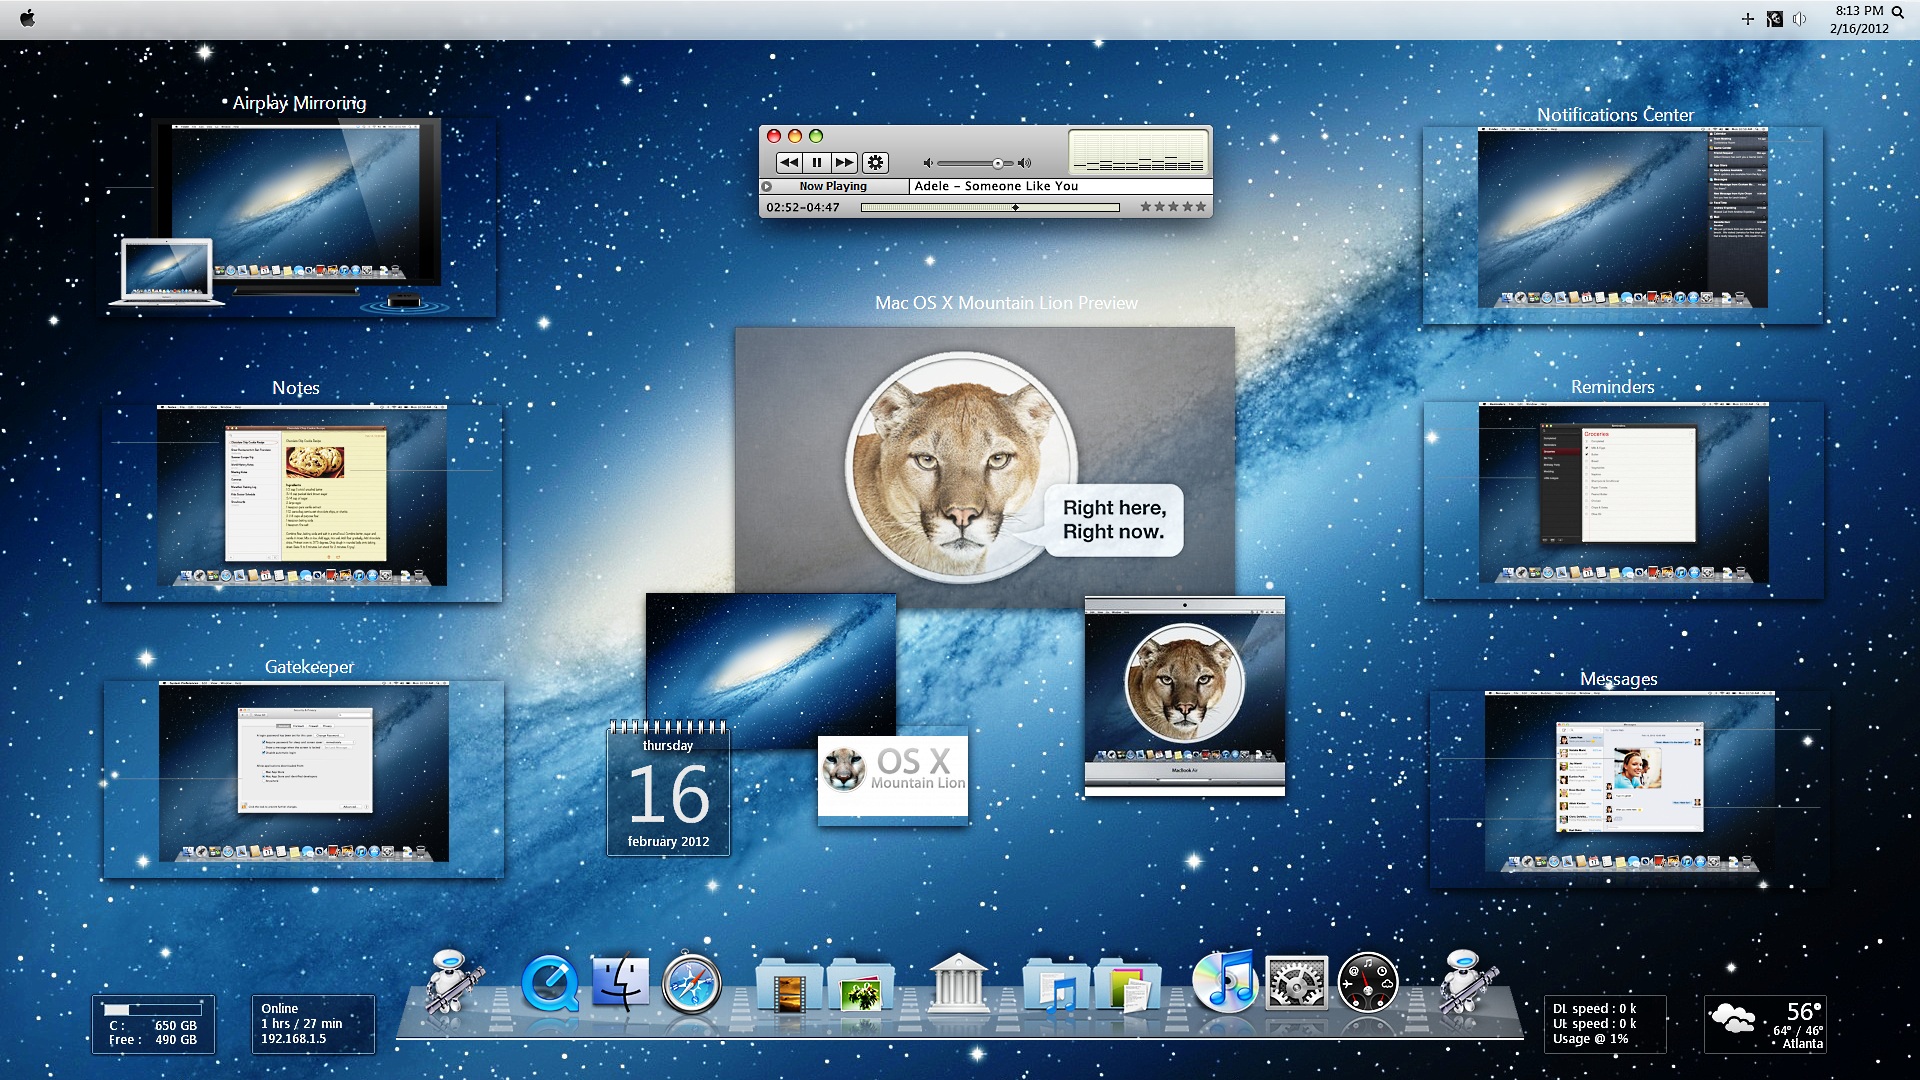Click the plus icon in the menu bar
Screen dimensions: 1920x1080
pyautogui.click(x=1748, y=19)
